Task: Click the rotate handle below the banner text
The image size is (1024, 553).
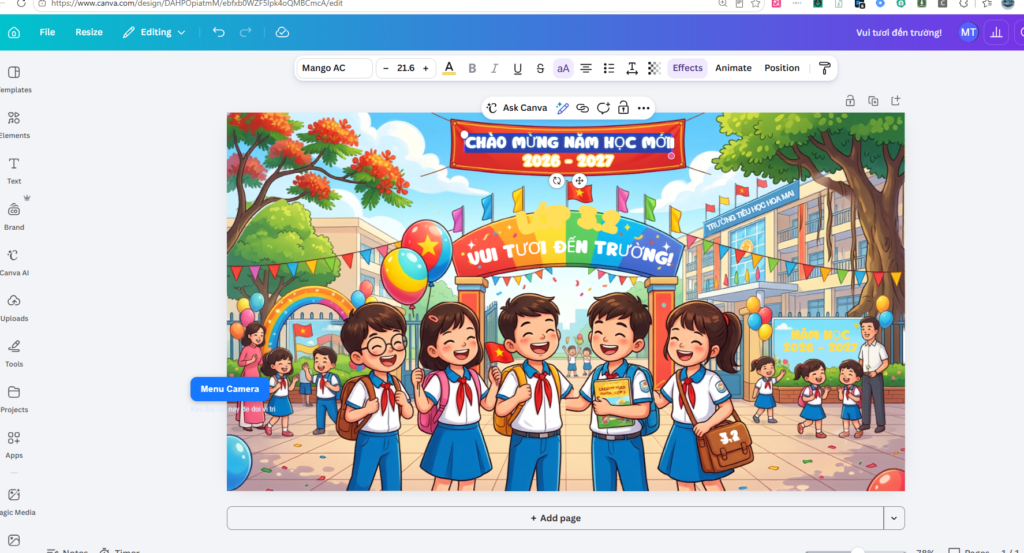Action: point(556,181)
